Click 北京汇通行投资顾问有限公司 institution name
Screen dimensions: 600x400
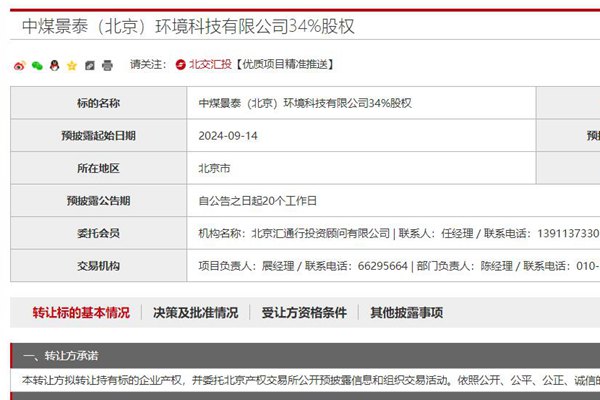tap(320, 233)
